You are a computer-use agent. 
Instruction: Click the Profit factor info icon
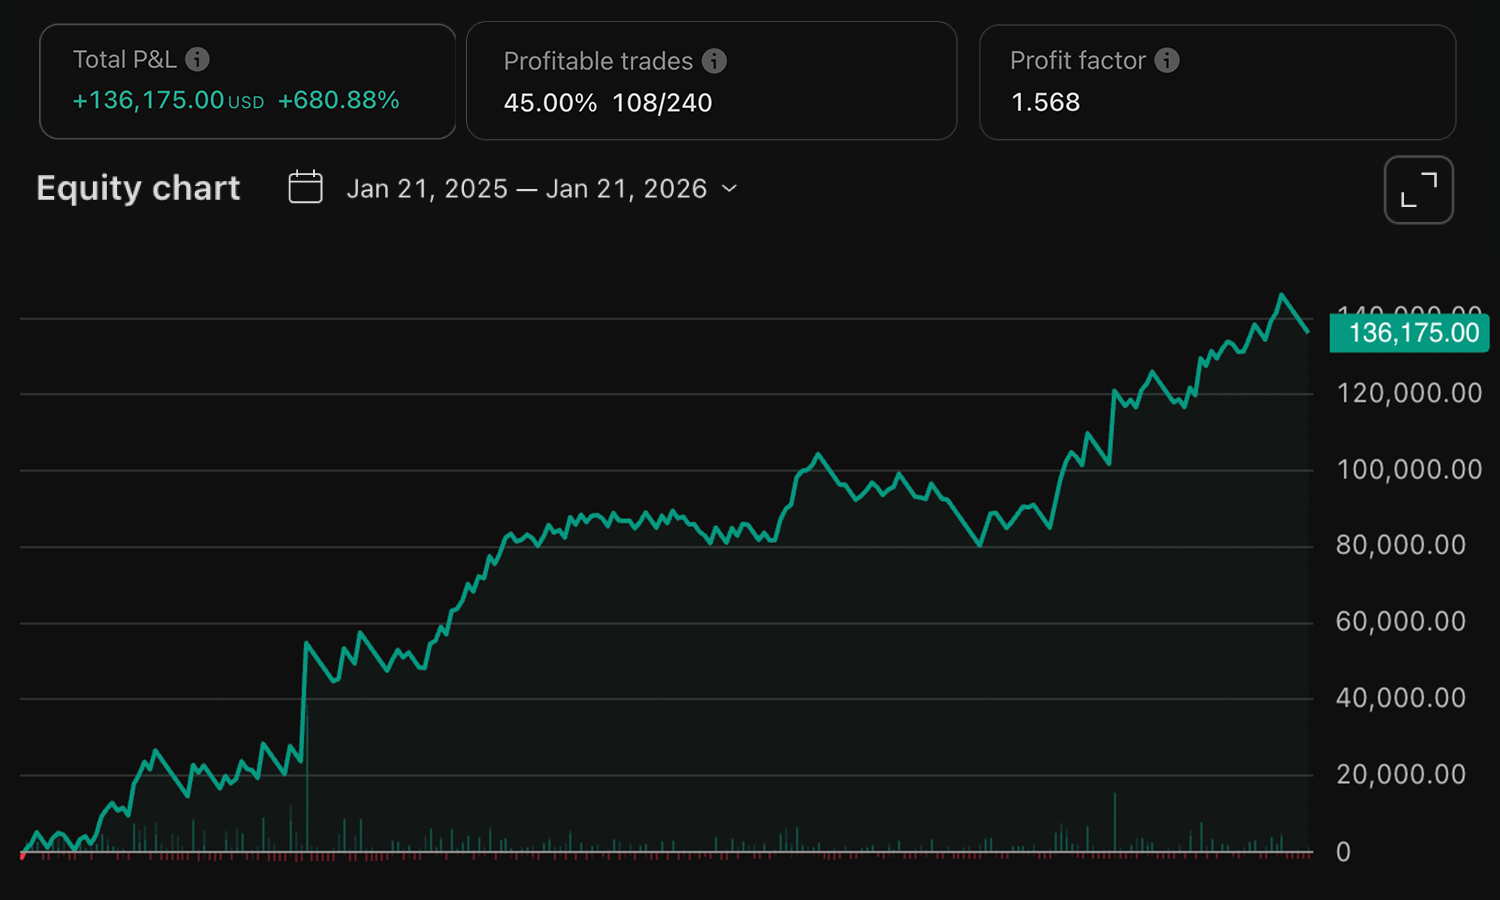pos(1166,60)
